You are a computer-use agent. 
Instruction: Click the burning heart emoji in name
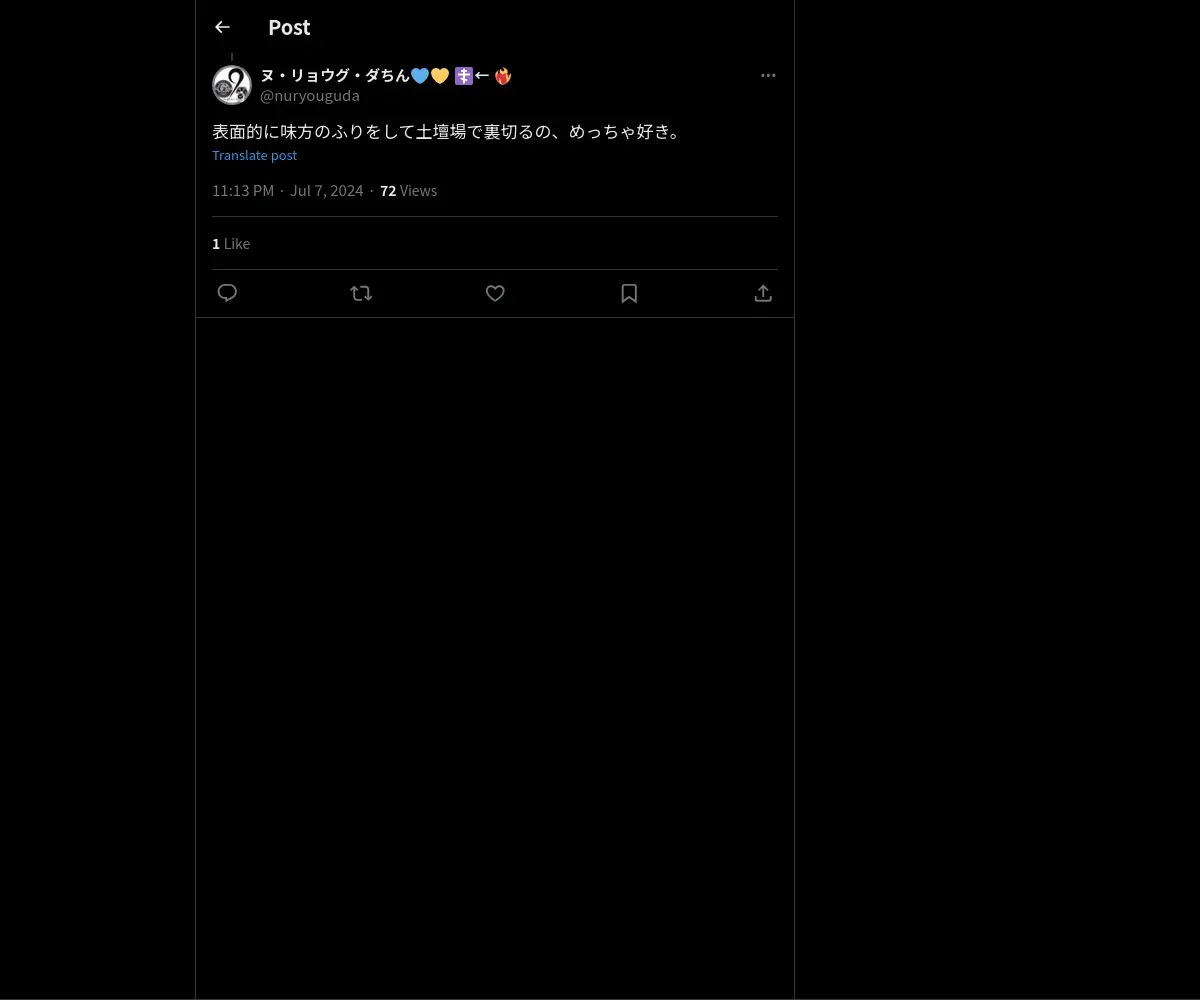click(x=503, y=75)
